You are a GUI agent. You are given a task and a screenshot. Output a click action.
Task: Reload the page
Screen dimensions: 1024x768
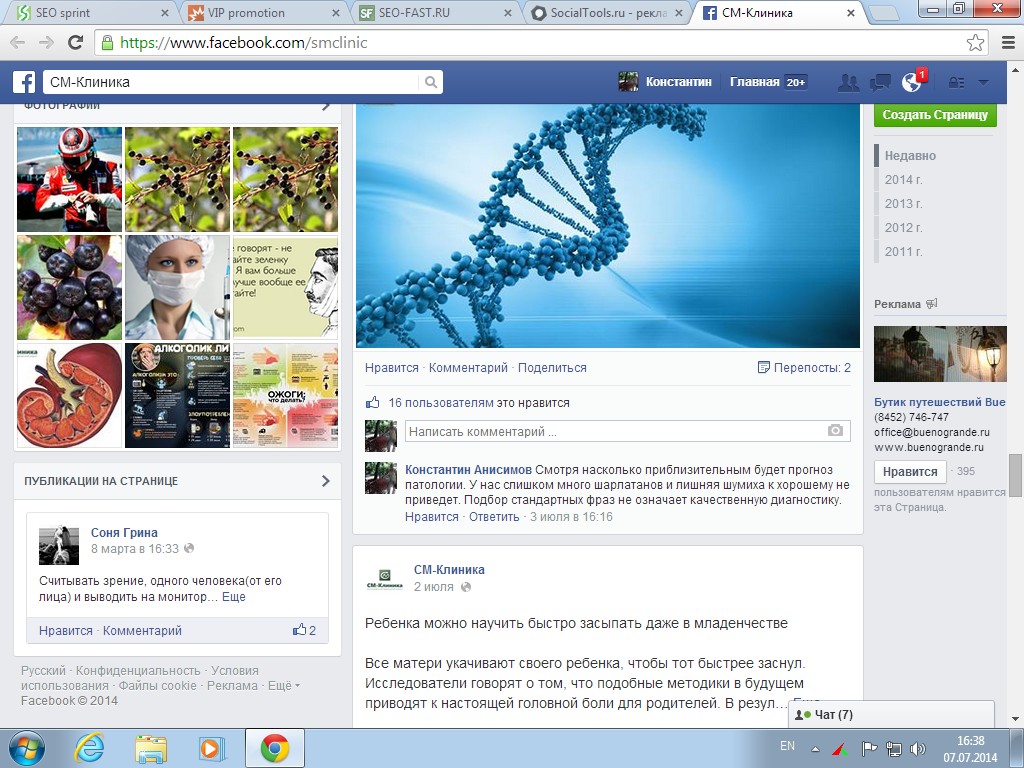pos(76,42)
